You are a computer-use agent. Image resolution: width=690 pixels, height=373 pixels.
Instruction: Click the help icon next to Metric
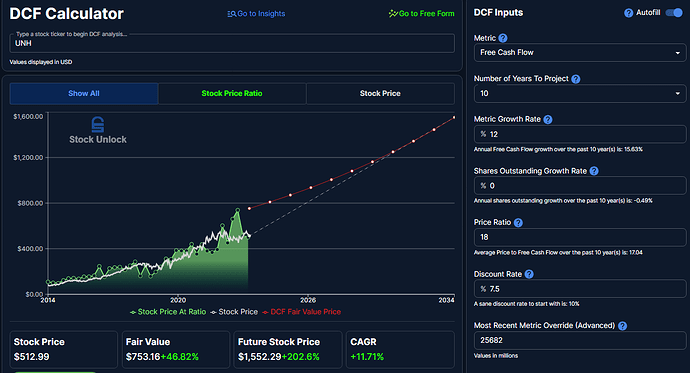[503, 38]
